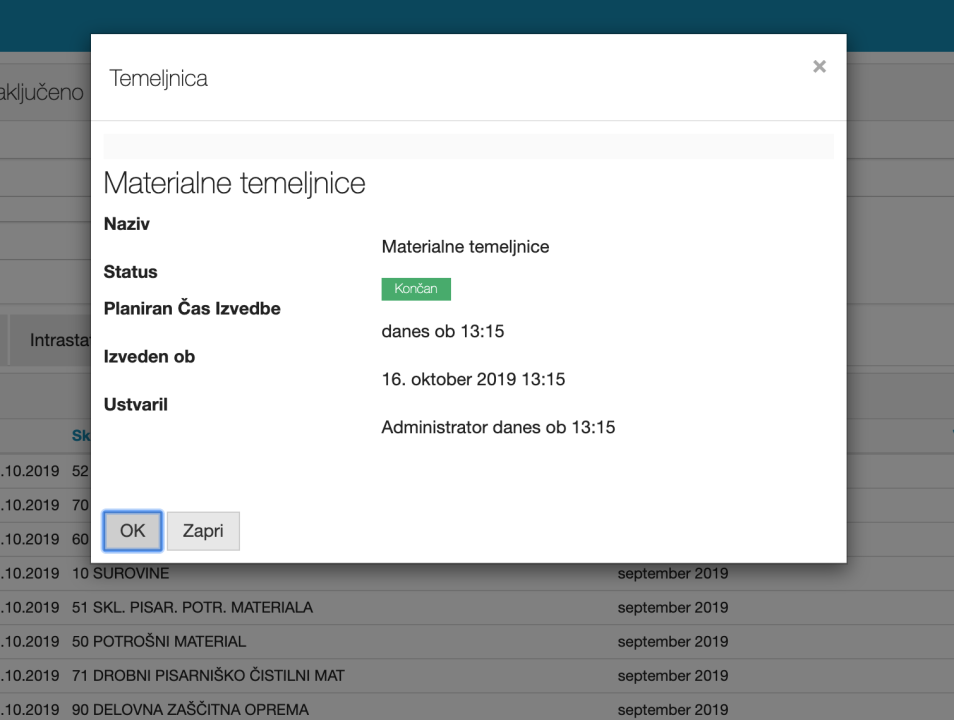Close the Temeljnica dialog with X

point(819,67)
